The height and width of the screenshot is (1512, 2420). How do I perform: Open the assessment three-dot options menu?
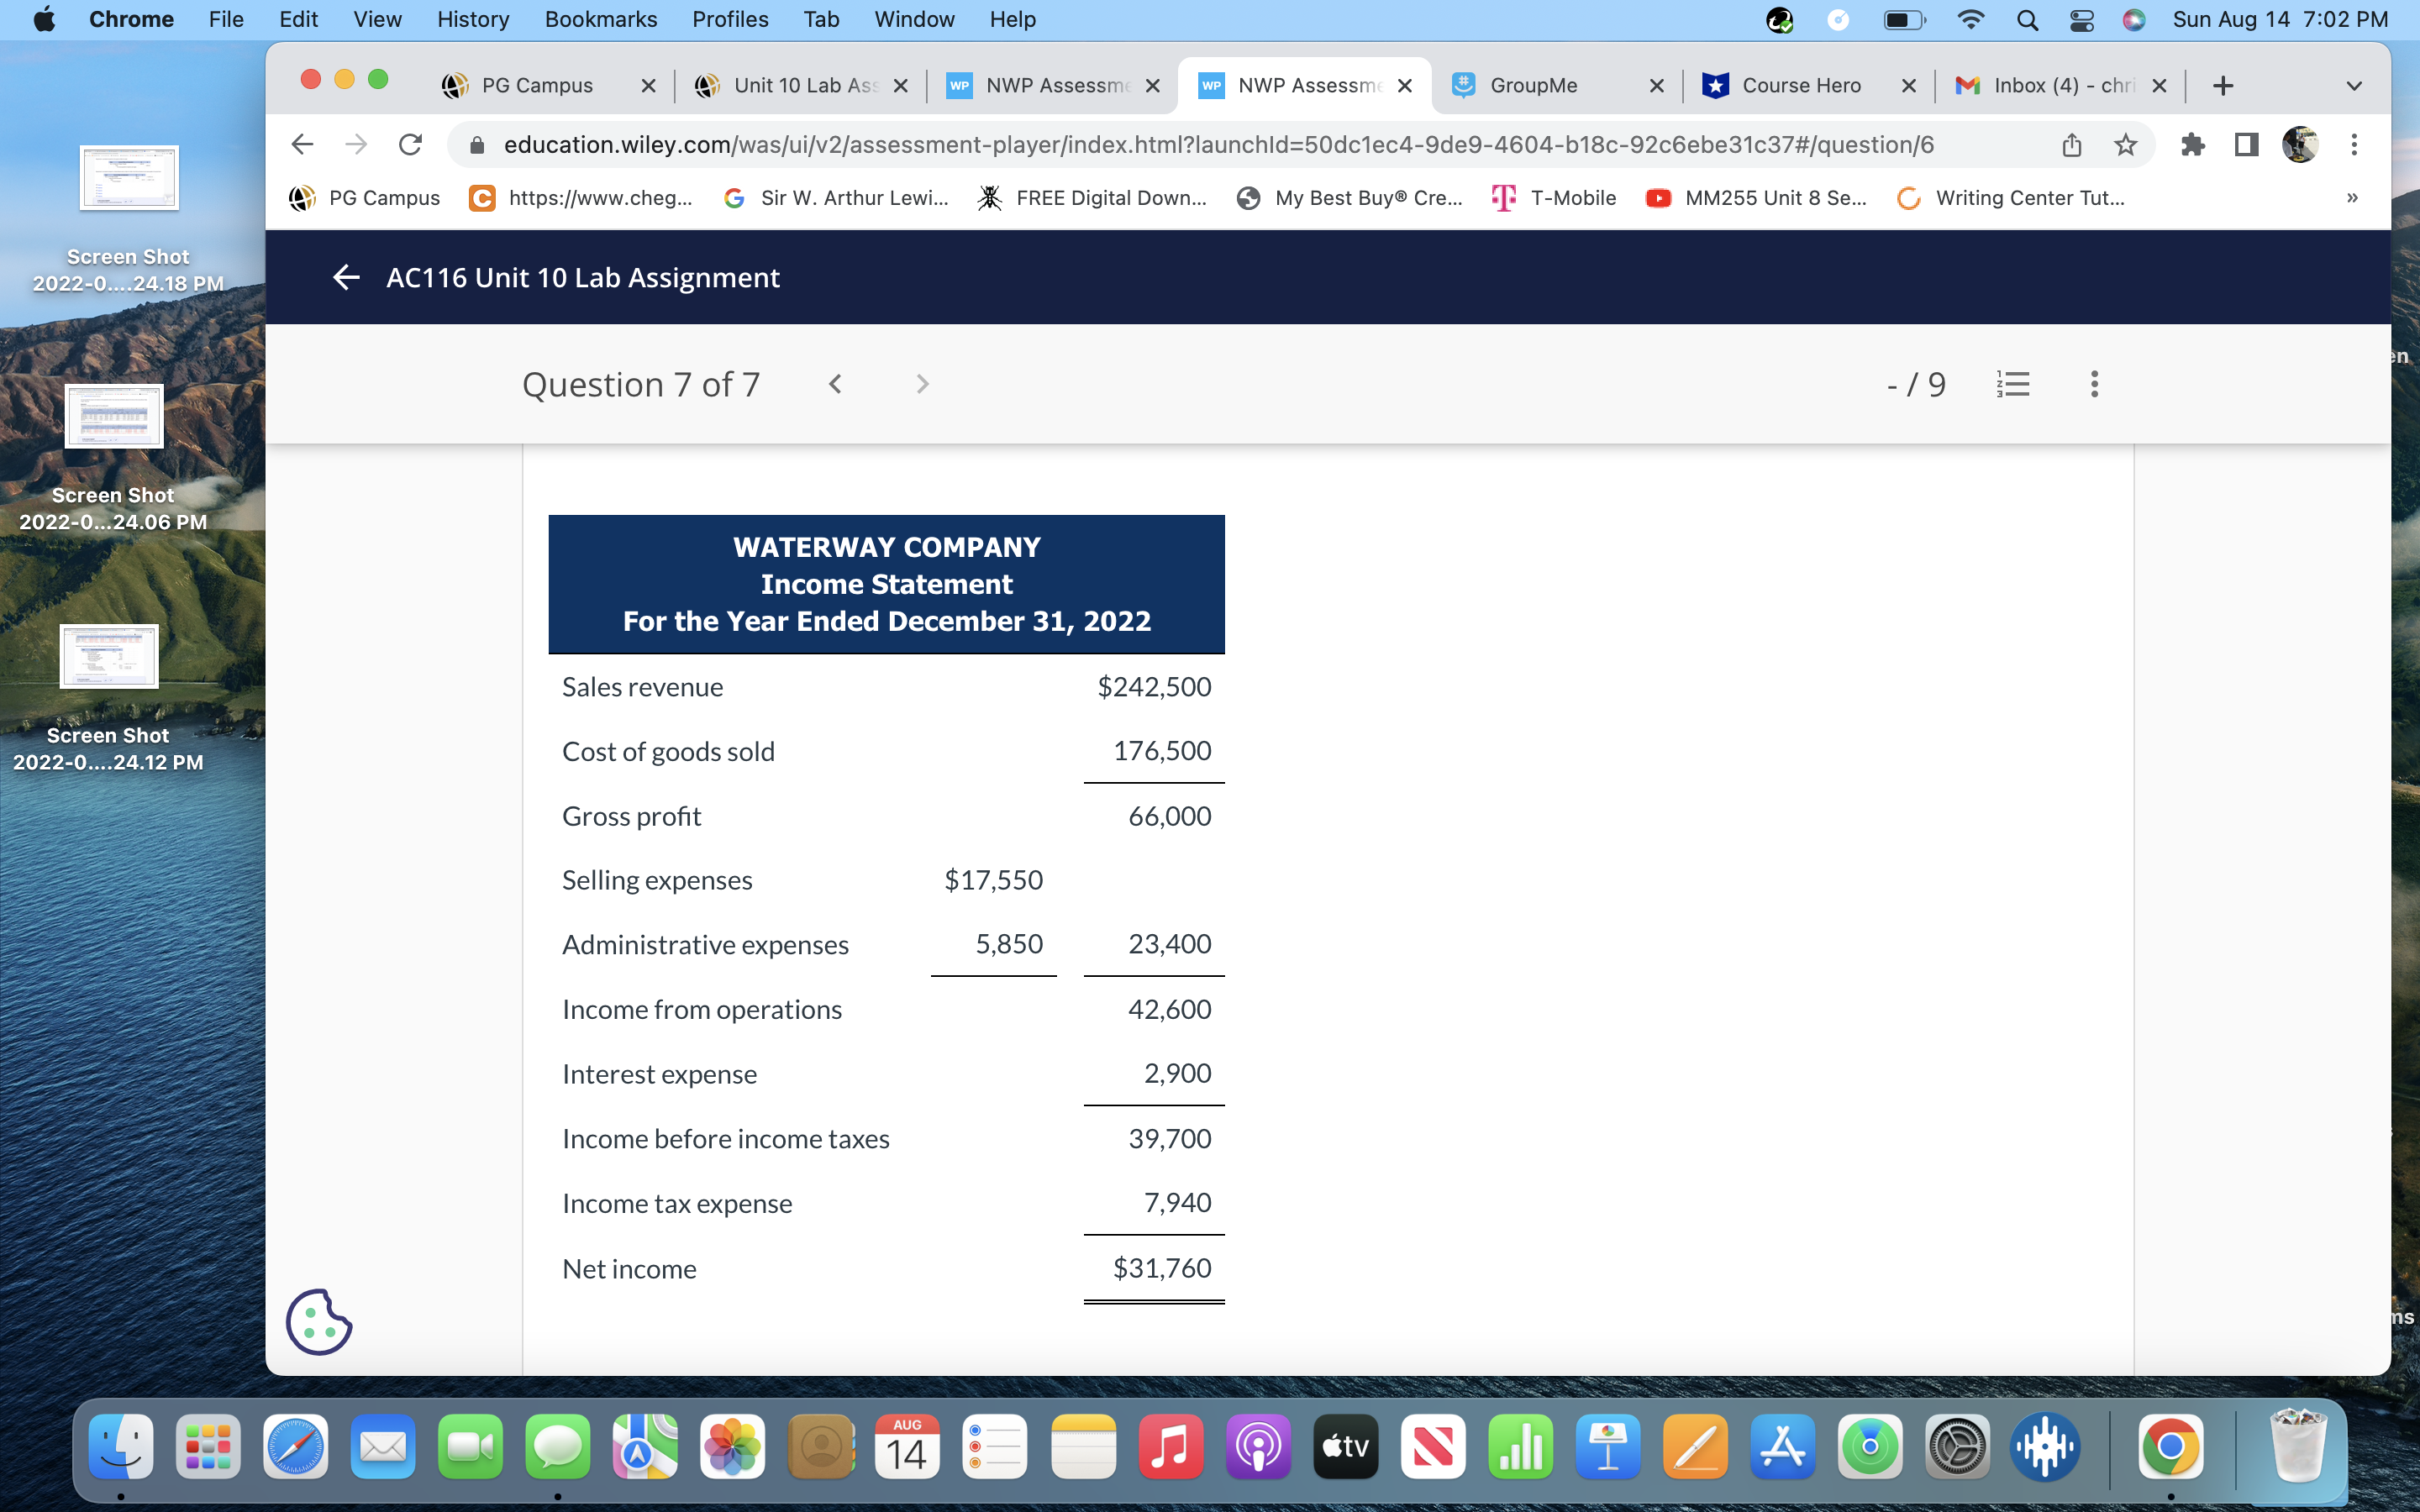[x=2094, y=384]
